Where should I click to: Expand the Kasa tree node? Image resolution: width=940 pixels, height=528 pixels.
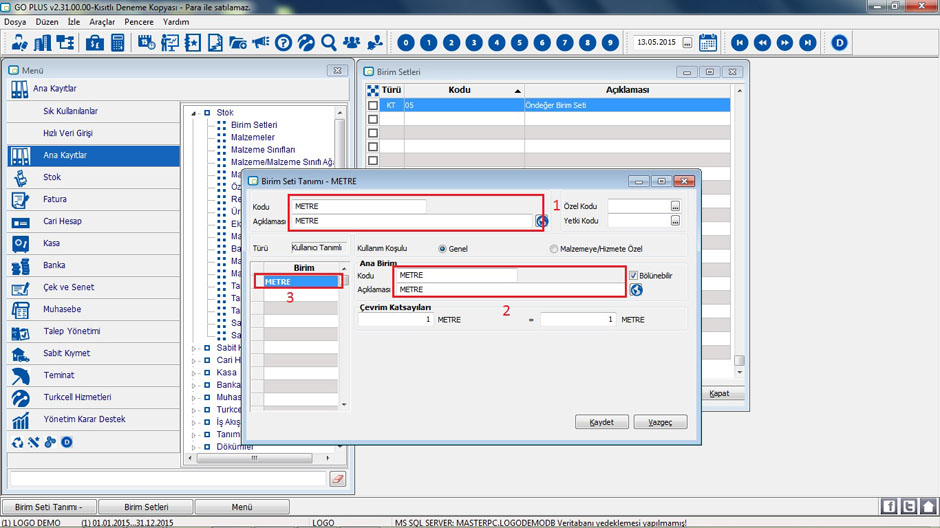(194, 373)
